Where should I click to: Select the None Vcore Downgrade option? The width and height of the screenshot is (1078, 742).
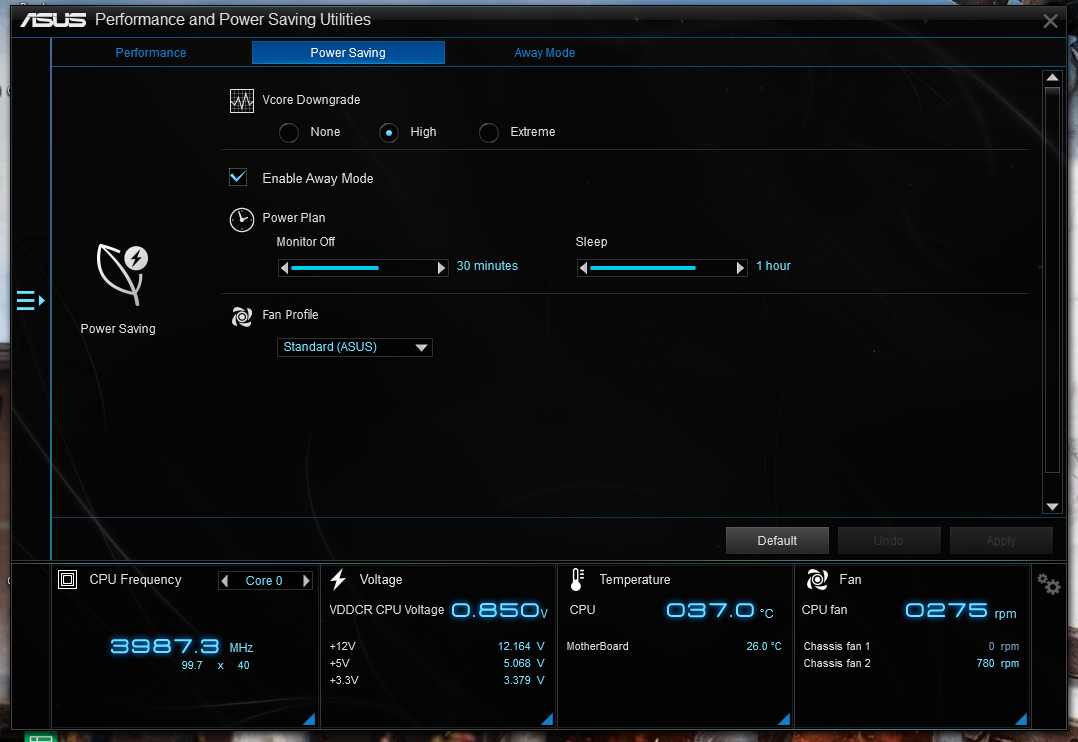tap(289, 132)
